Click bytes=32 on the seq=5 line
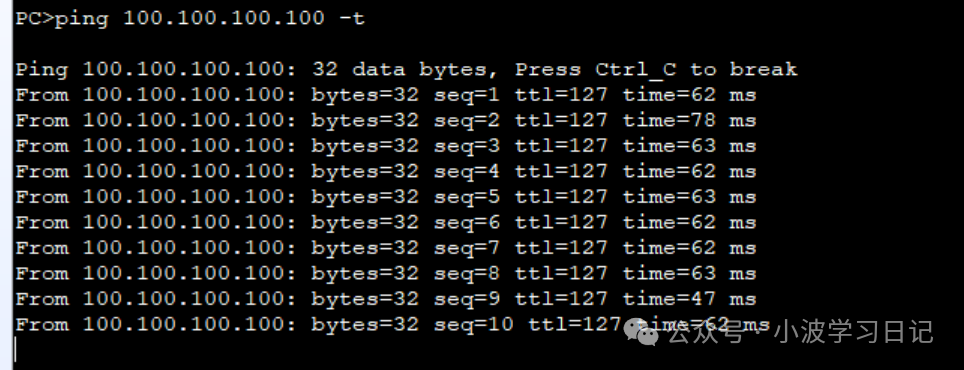Viewport: 964px width, 370px height. click(365, 197)
